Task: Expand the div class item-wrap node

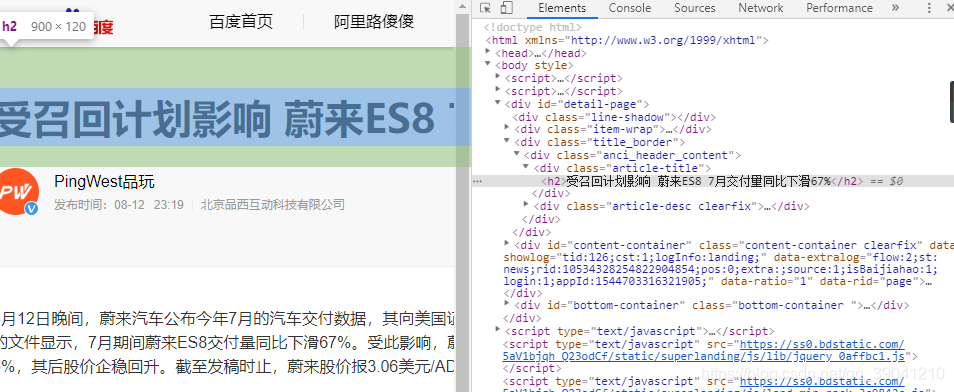Action: click(x=508, y=128)
